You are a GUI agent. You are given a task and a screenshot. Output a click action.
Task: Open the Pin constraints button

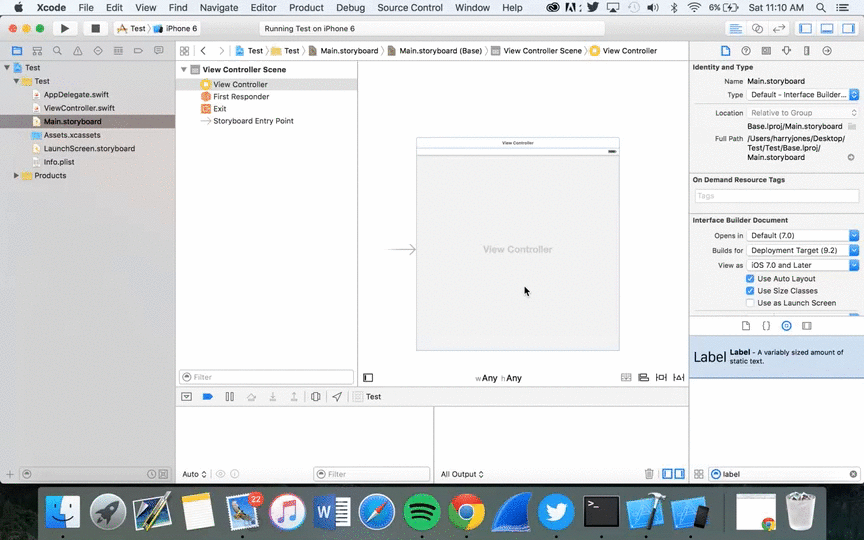coord(661,377)
